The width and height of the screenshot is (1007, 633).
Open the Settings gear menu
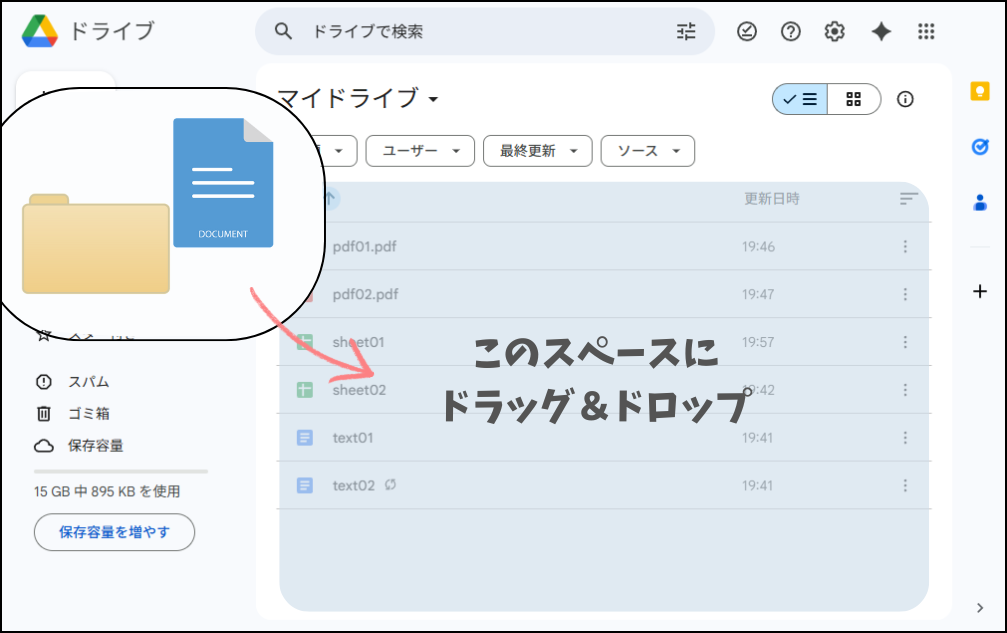pyautogui.click(x=834, y=31)
